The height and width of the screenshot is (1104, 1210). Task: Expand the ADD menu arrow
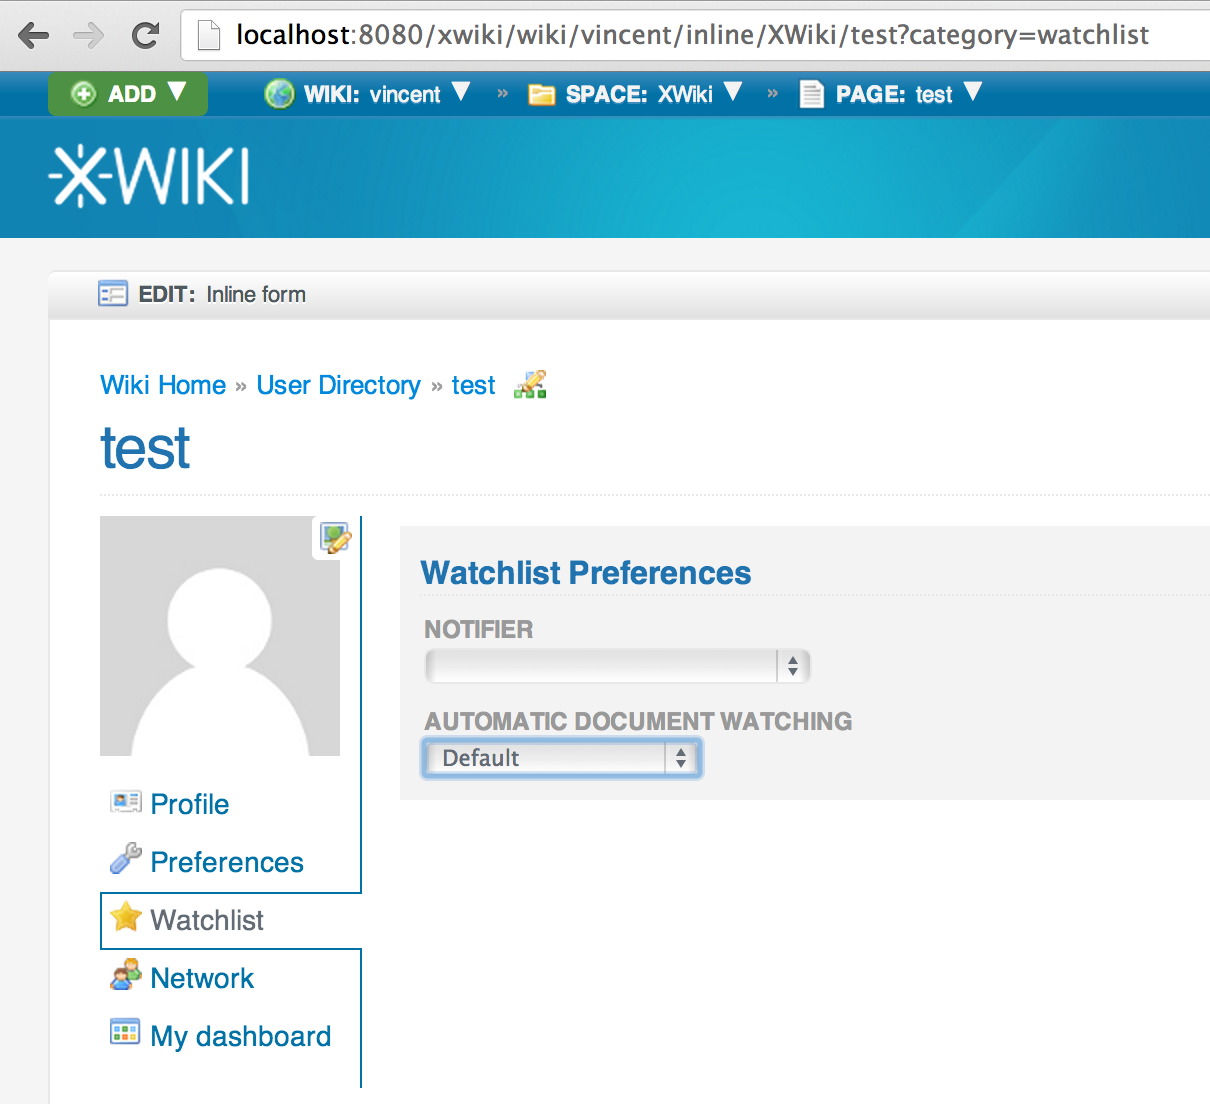(177, 92)
